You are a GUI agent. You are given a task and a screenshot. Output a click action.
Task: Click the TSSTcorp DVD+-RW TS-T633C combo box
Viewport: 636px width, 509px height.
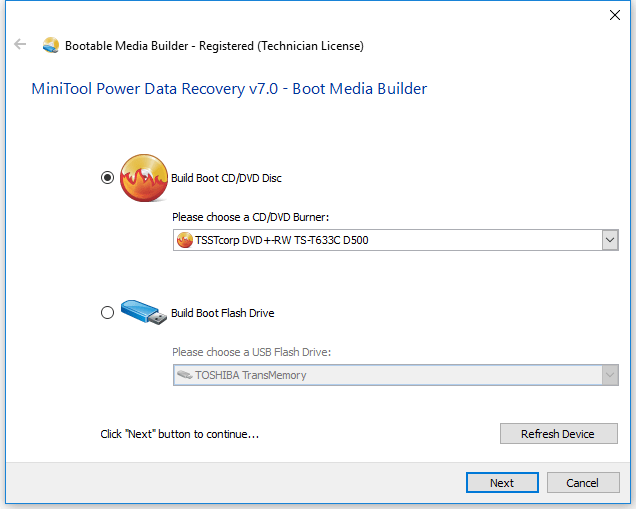[x=395, y=240]
